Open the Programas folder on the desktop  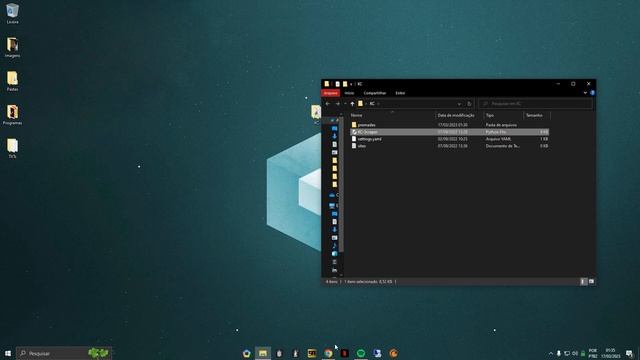12,114
